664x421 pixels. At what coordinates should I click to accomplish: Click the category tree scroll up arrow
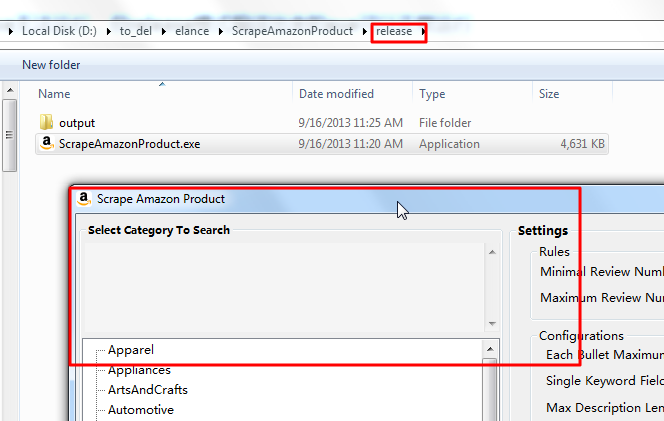point(490,349)
